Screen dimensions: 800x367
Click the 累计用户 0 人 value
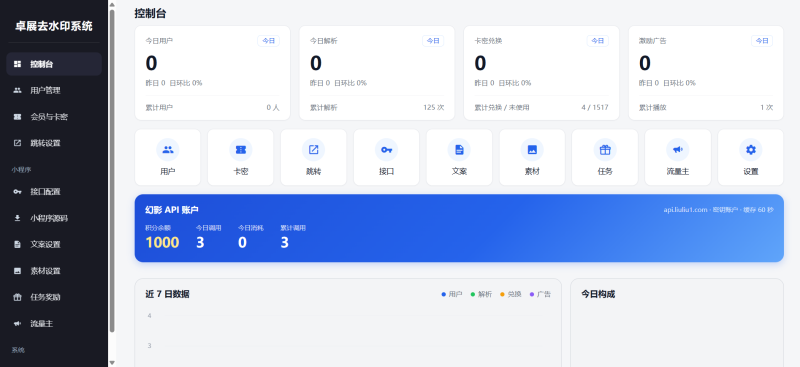(273, 108)
